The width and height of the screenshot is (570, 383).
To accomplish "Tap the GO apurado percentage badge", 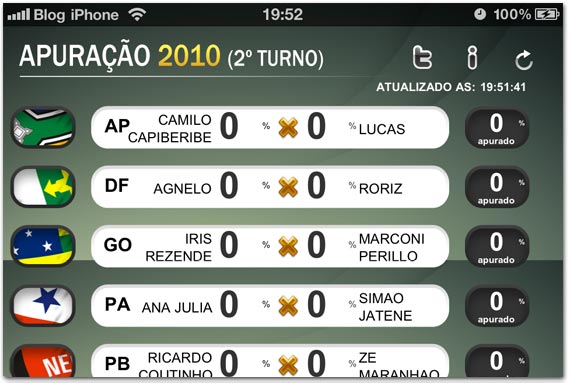I will (x=497, y=247).
